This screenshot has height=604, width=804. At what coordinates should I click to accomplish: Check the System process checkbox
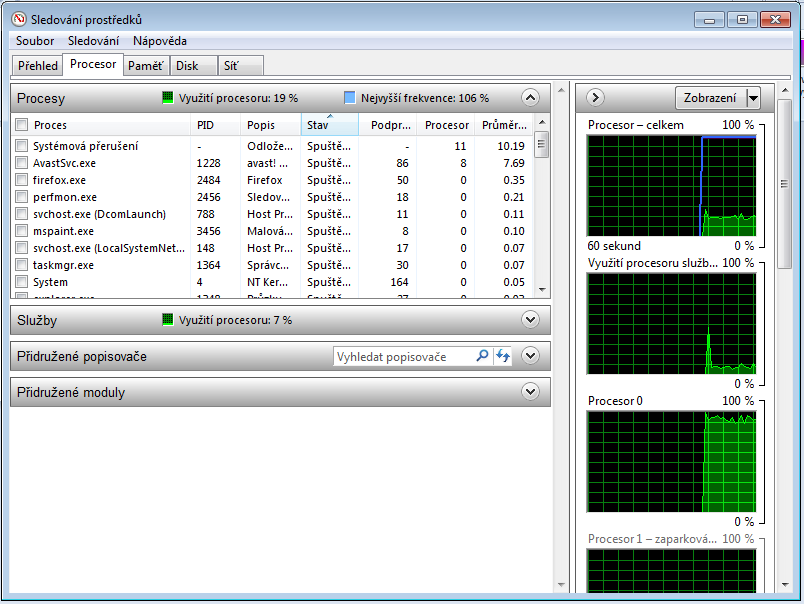tap(22, 281)
